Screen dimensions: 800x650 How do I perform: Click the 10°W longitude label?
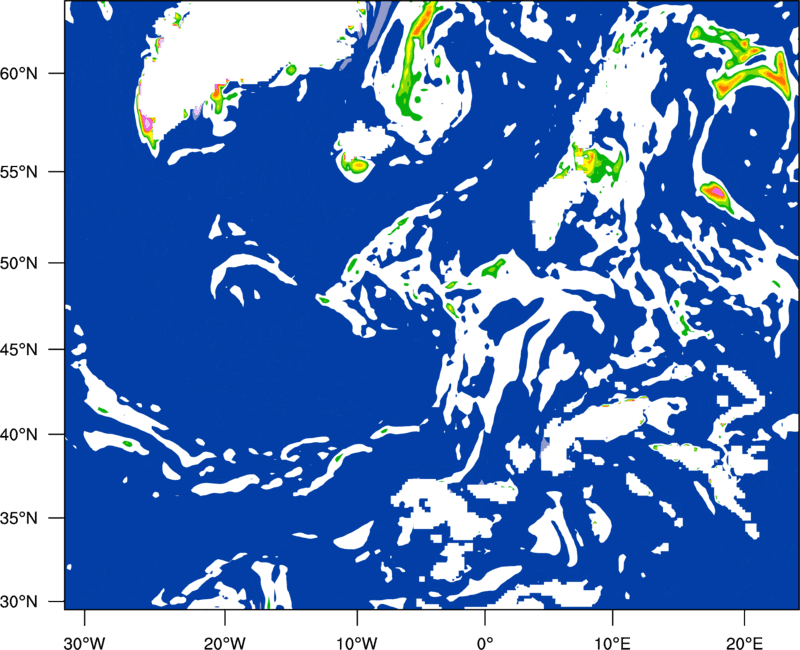tap(357, 643)
